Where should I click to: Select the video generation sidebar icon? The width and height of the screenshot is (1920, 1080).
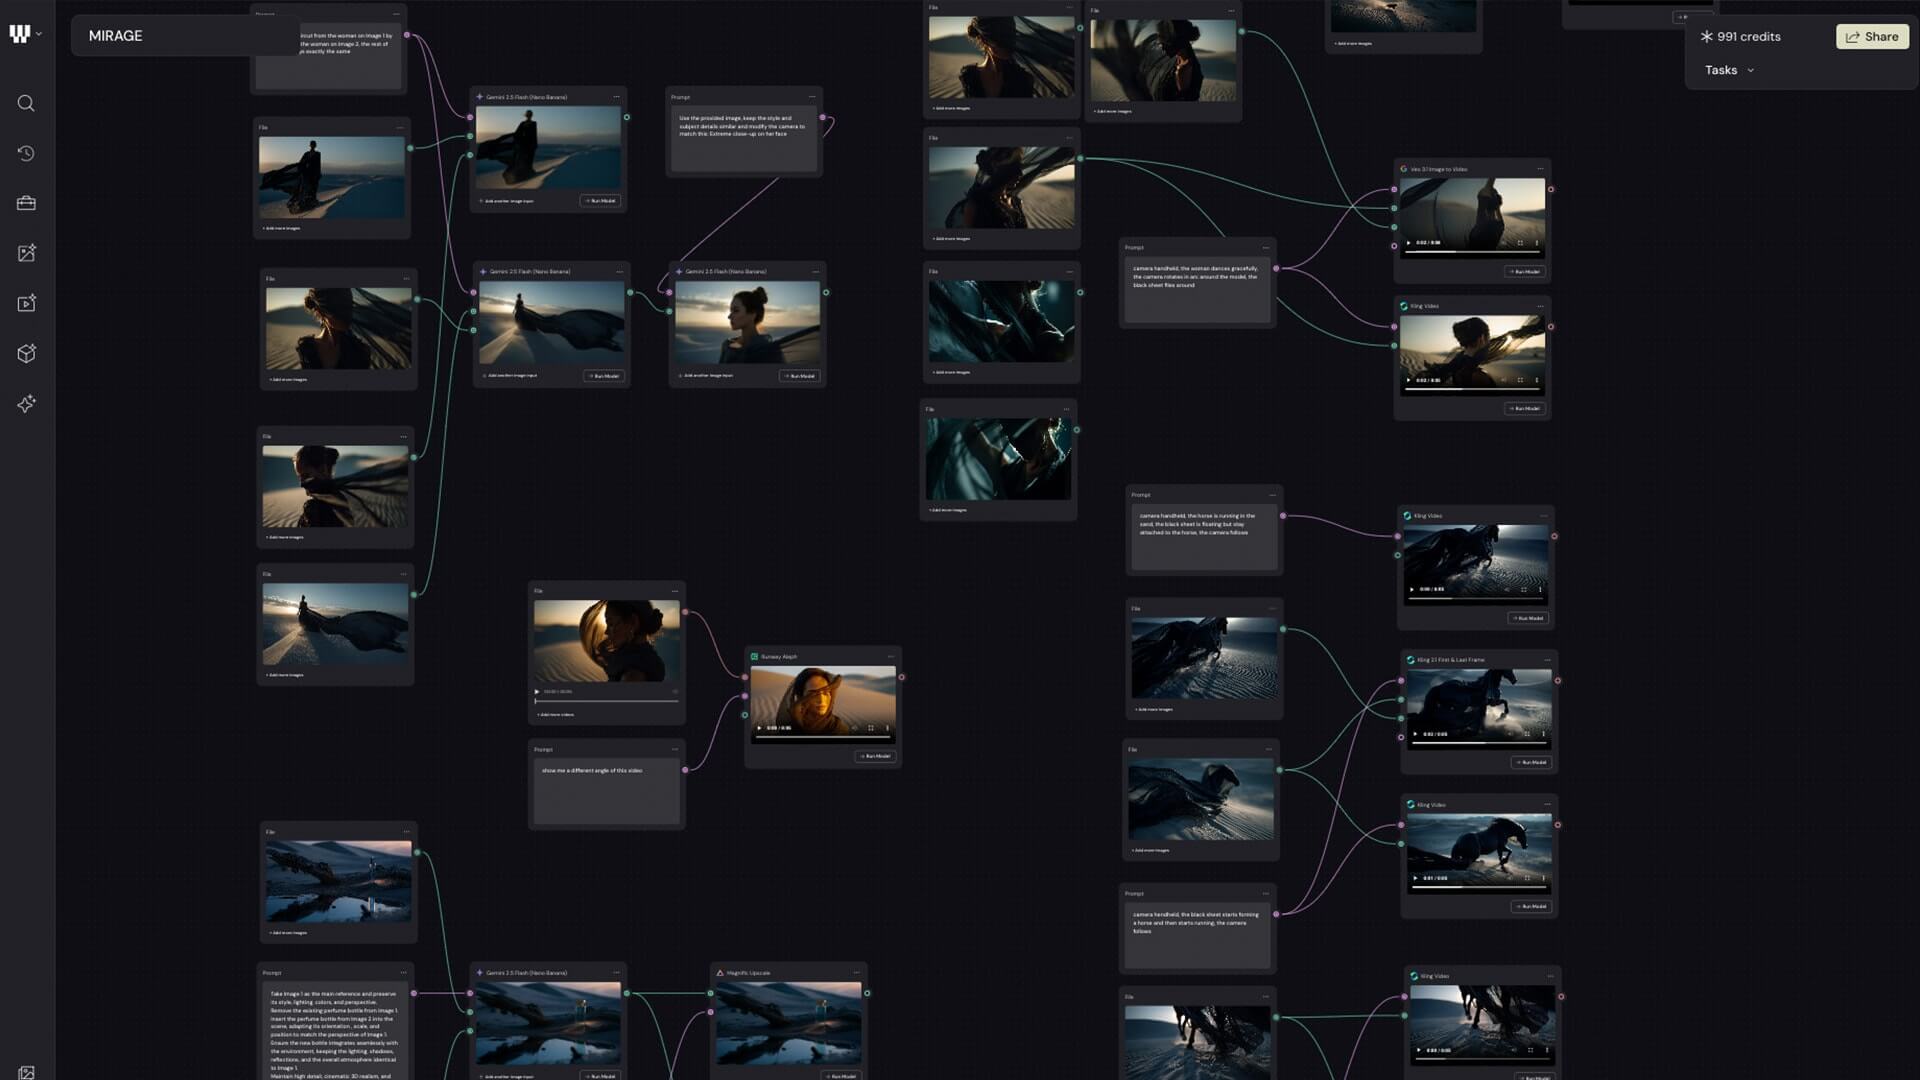pyautogui.click(x=26, y=303)
